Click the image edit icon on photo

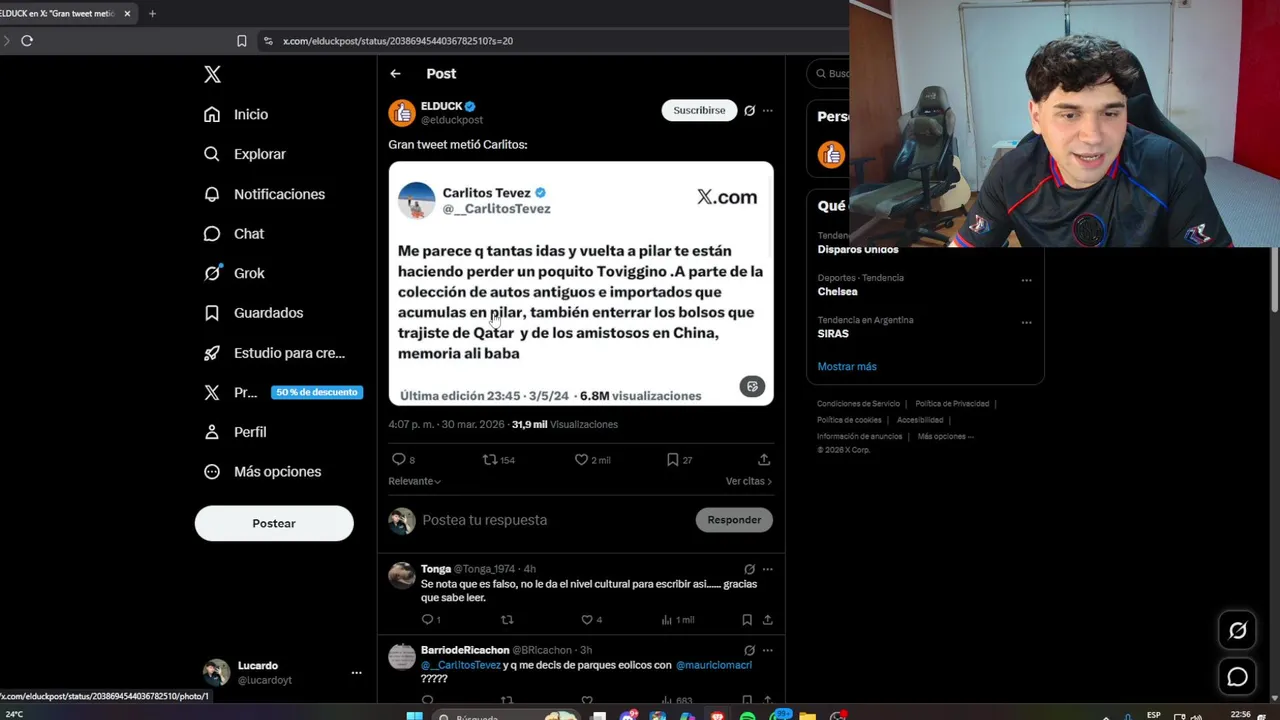752,386
